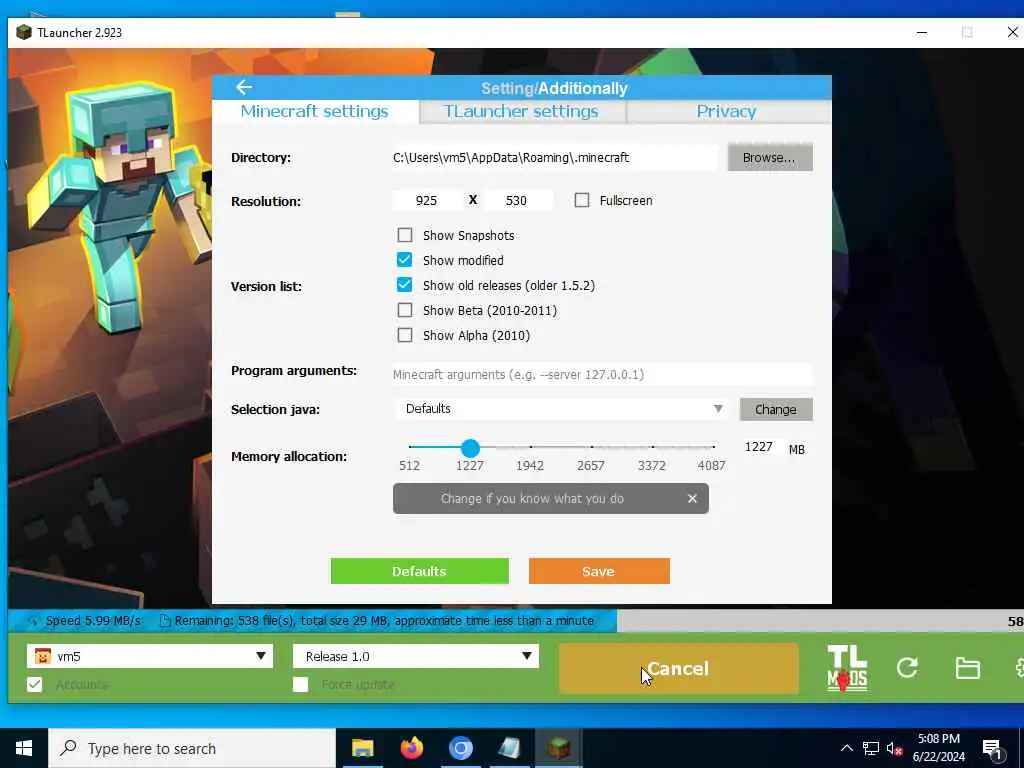The width and height of the screenshot is (1024, 768).
Task: Click the Program arguments field
Action: coord(602,374)
